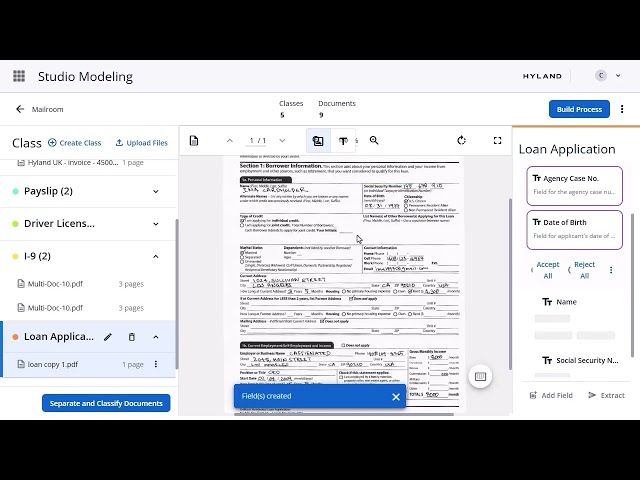Select the Date of Birth field card
This screenshot has height=480, width=640.
(x=574, y=230)
